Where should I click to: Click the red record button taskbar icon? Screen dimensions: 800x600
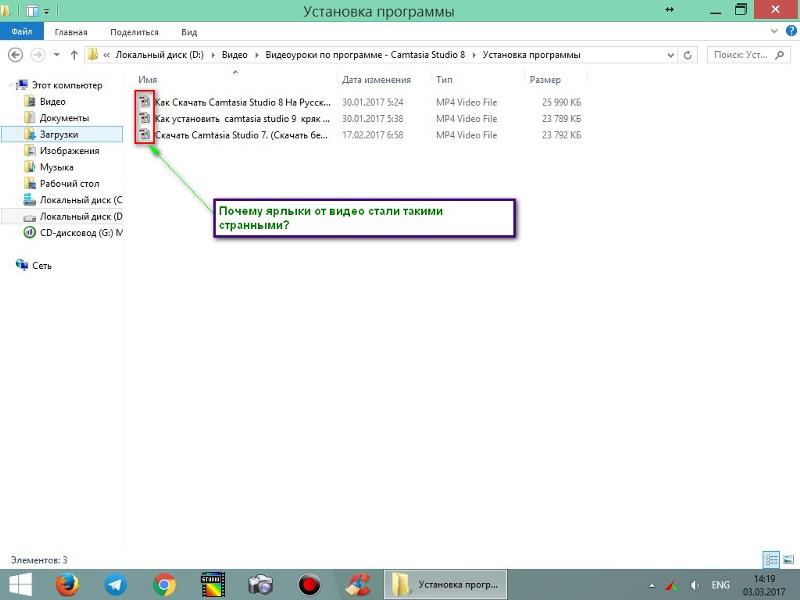click(x=309, y=585)
